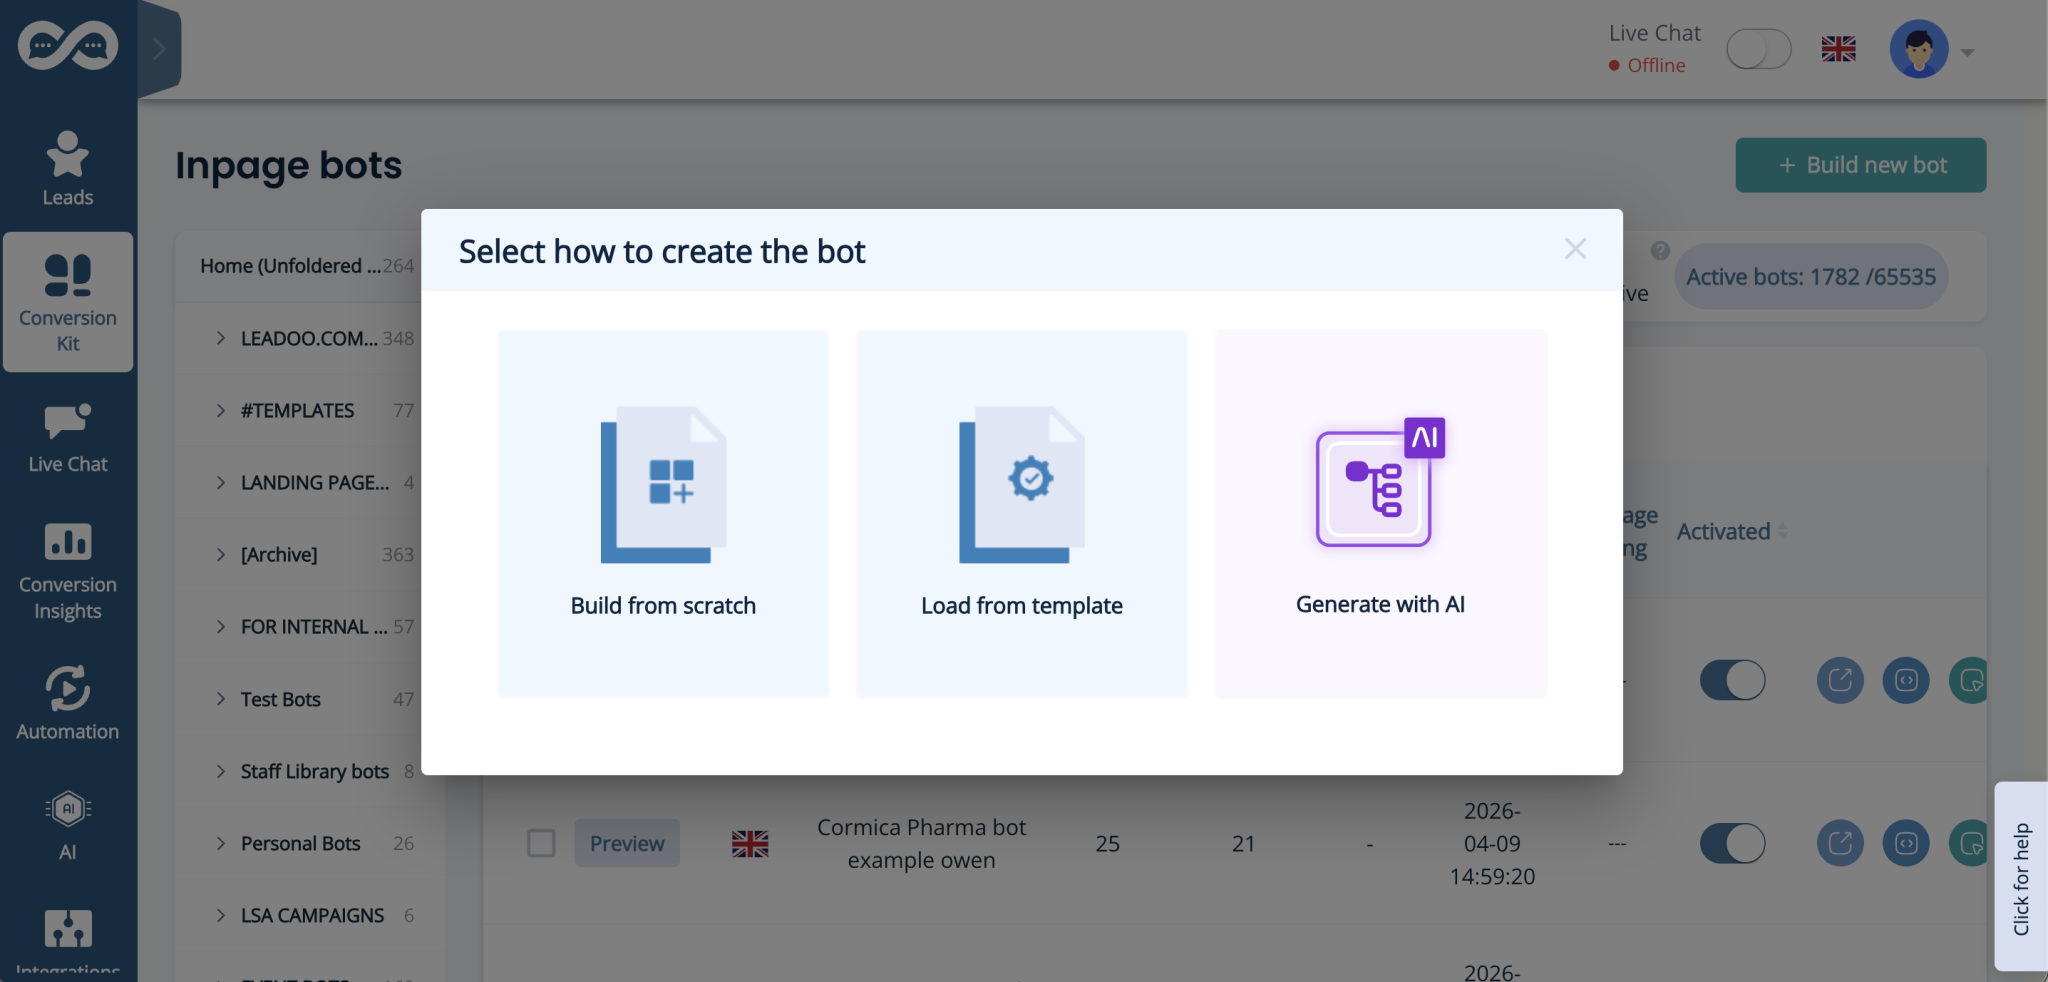Close the bot creation dialog
Screen dimensions: 2048x982
pos(1575,249)
